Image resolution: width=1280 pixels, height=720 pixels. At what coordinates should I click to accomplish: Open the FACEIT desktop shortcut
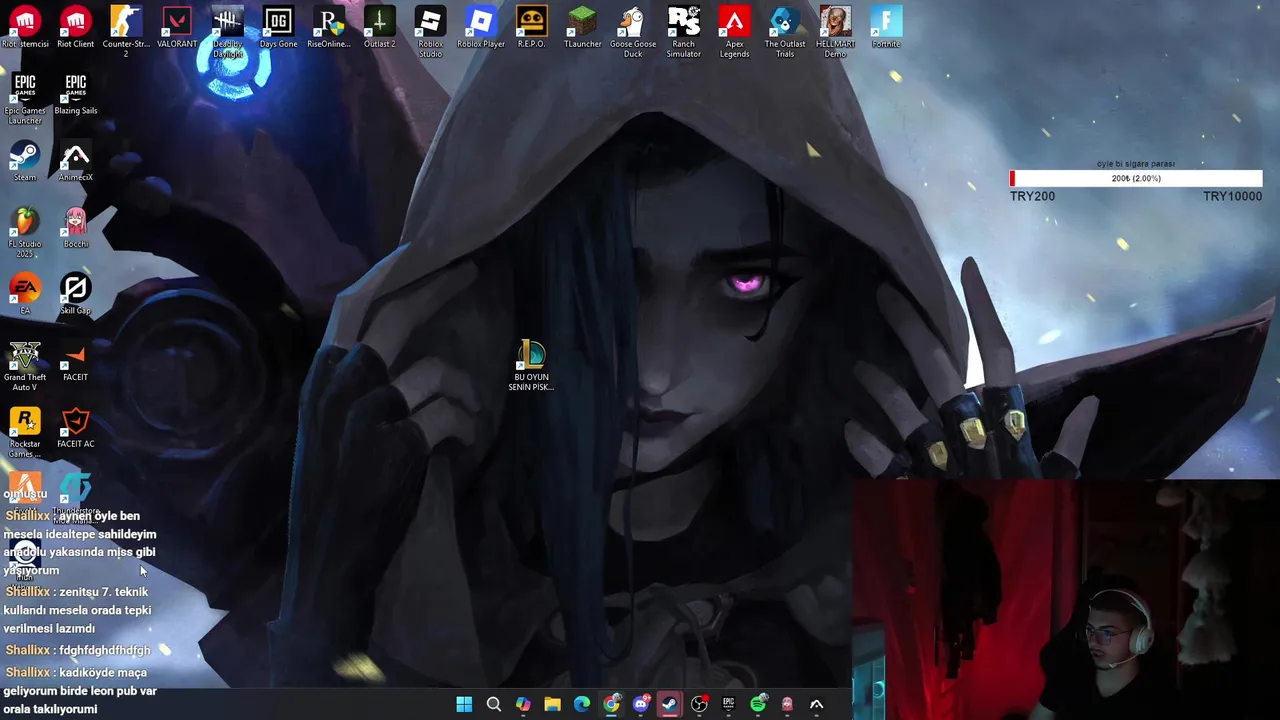pos(75,361)
